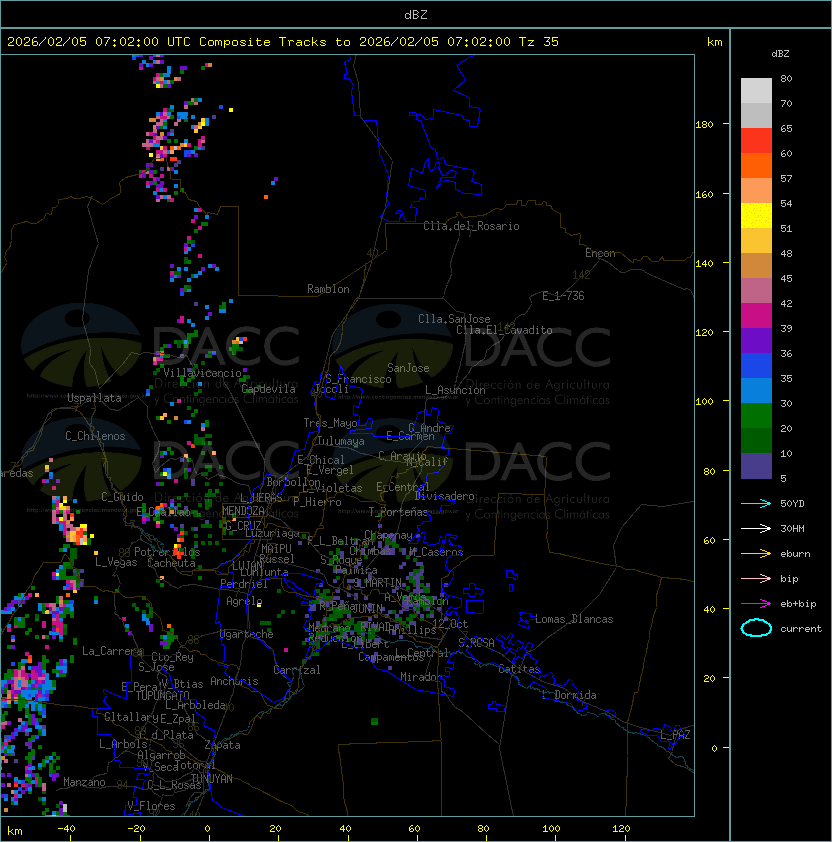Click the Catitas label
The image size is (832, 842).
519,669
